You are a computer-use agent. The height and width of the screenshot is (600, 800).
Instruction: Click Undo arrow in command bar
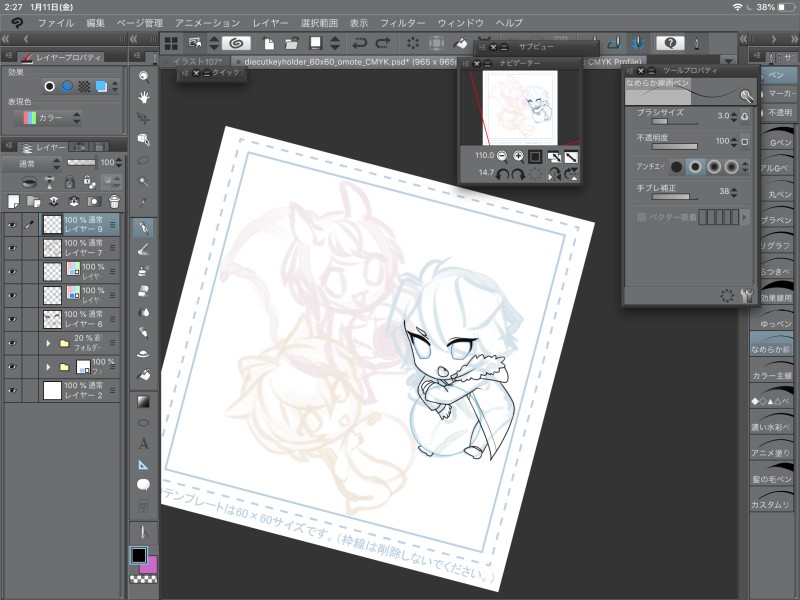[x=360, y=43]
